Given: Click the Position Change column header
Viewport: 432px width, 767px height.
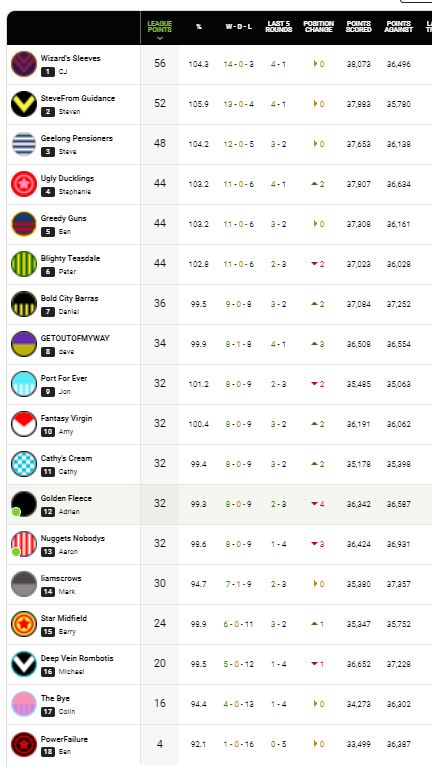Looking at the screenshot, I should click(318, 27).
